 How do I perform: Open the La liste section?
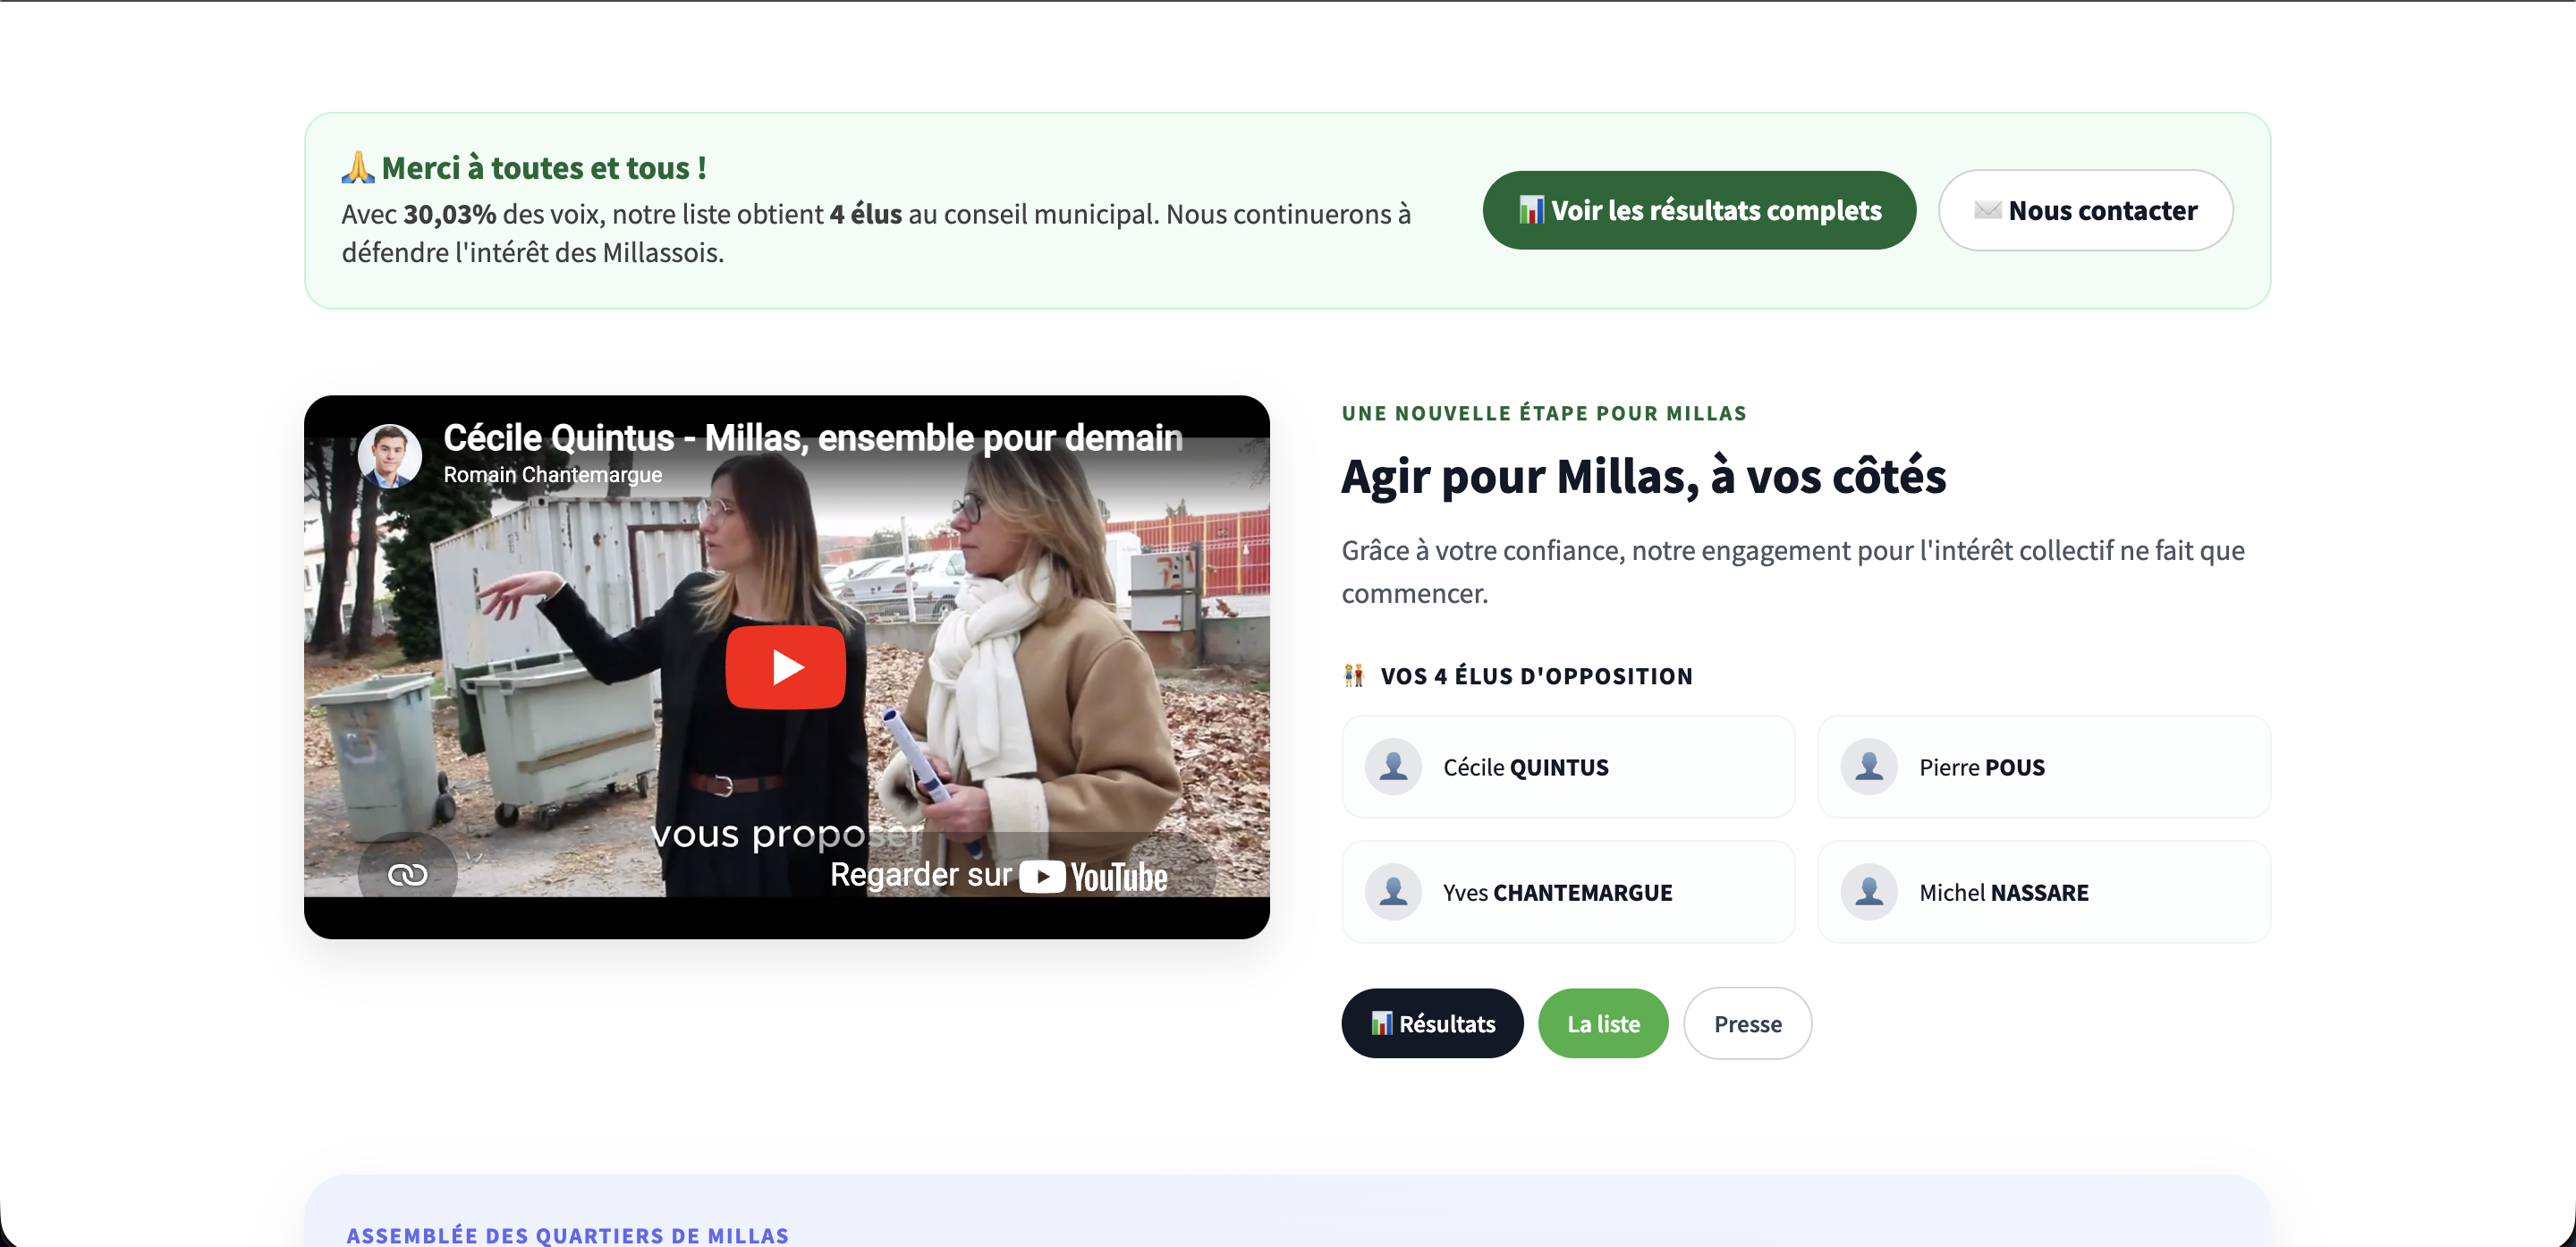click(x=1603, y=1023)
